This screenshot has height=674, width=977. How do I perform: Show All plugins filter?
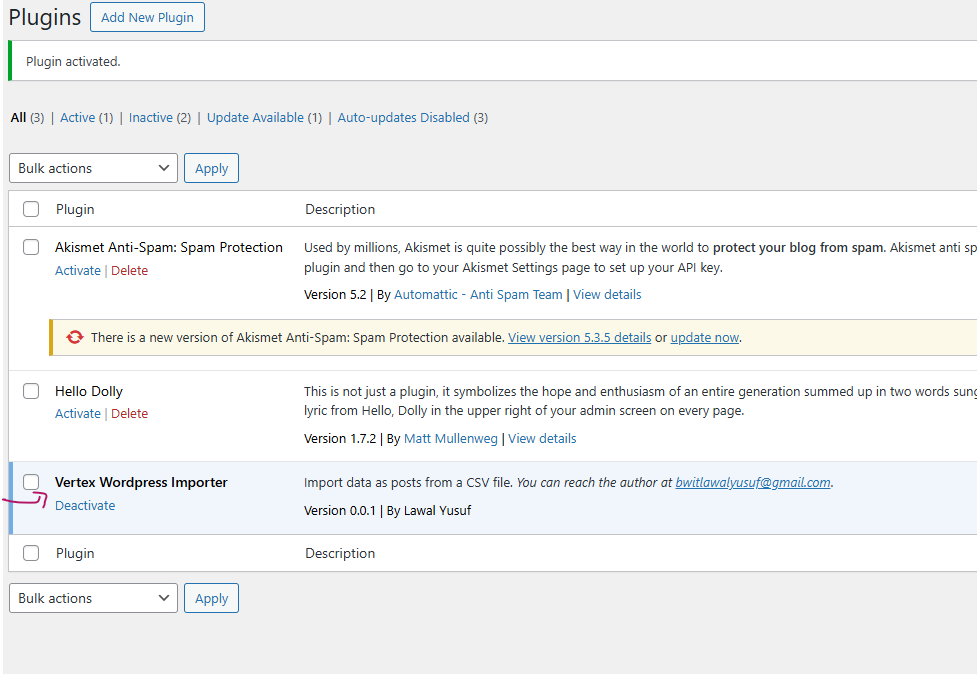19,118
